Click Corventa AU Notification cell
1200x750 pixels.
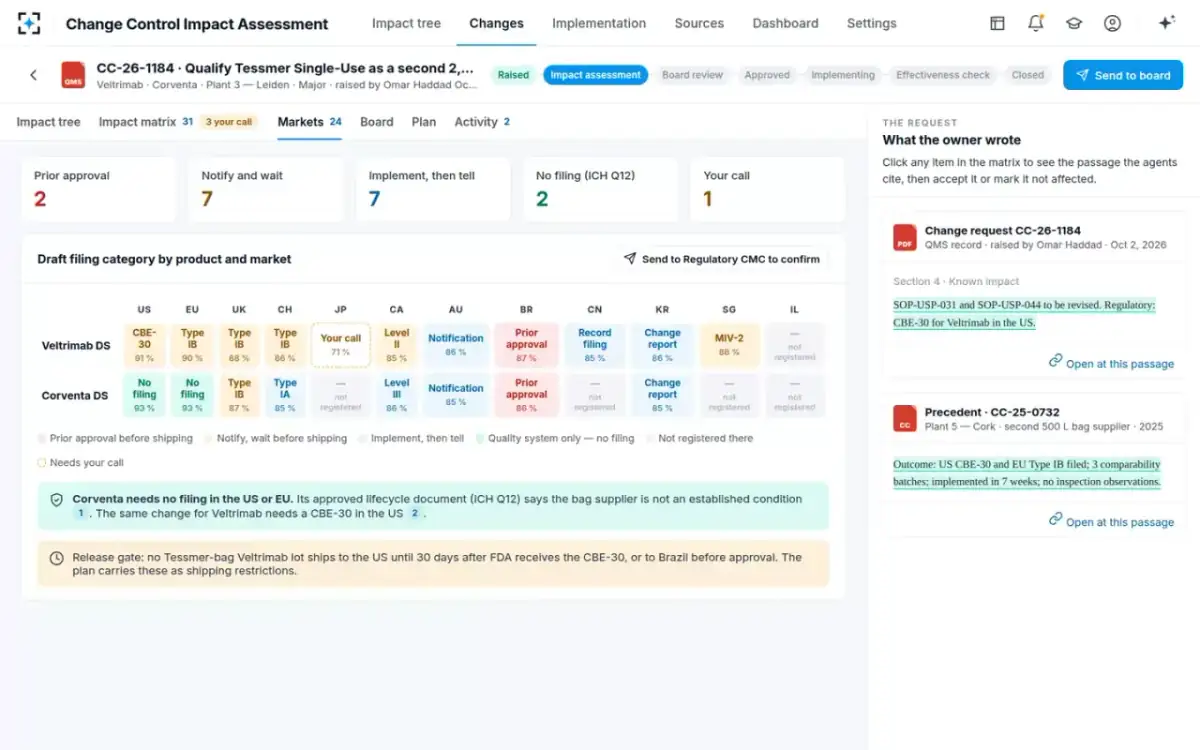(456, 395)
